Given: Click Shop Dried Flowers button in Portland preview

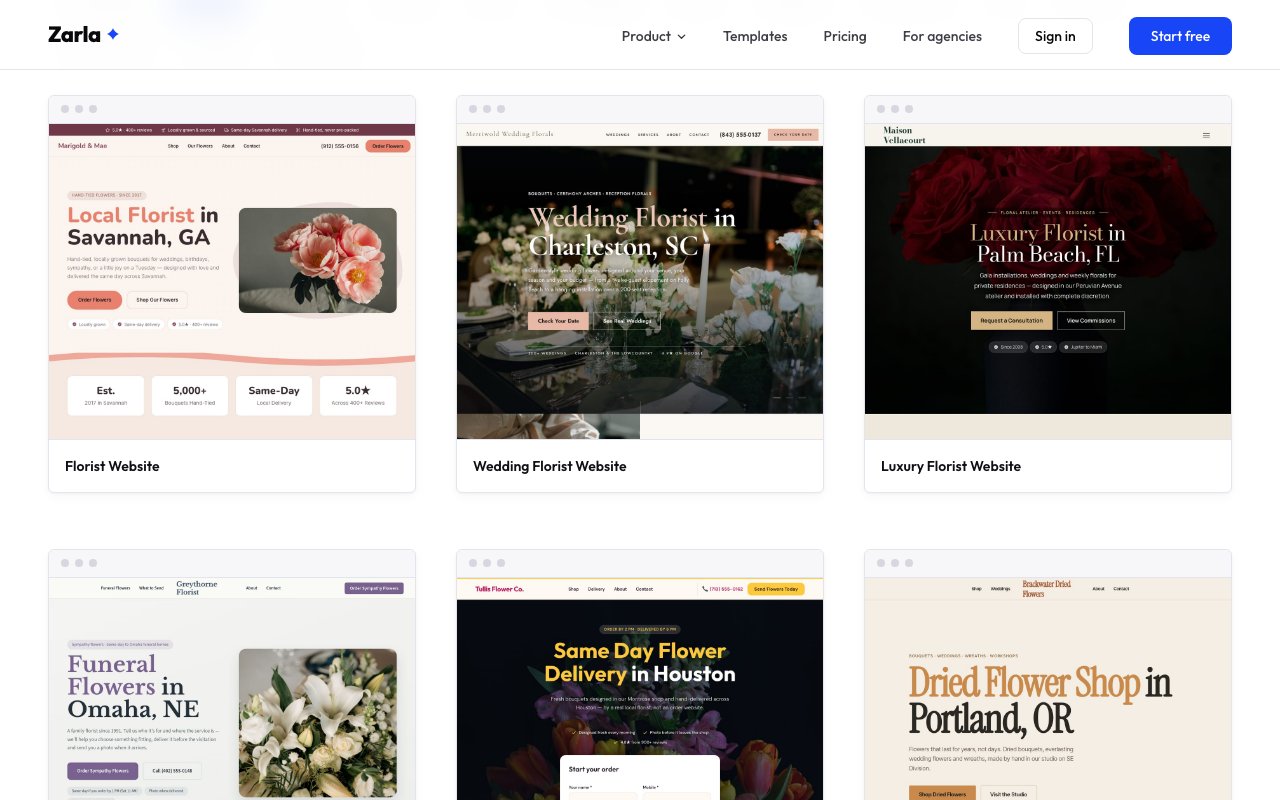Looking at the screenshot, I should pos(942,794).
